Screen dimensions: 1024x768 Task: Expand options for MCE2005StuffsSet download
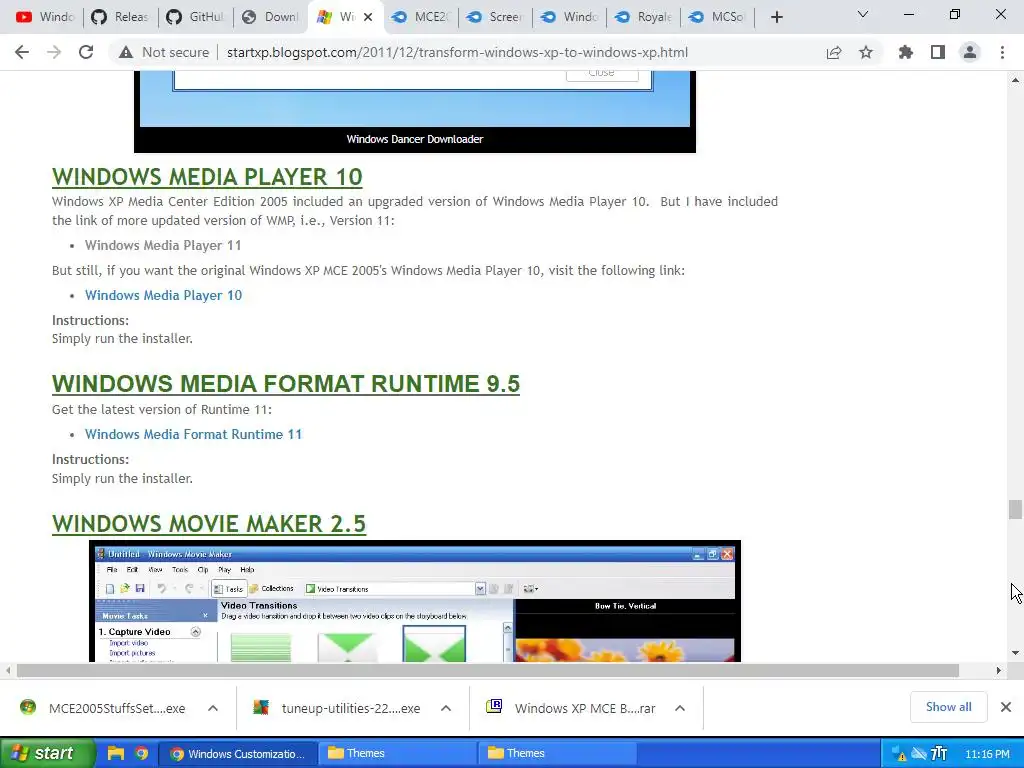tap(213, 708)
